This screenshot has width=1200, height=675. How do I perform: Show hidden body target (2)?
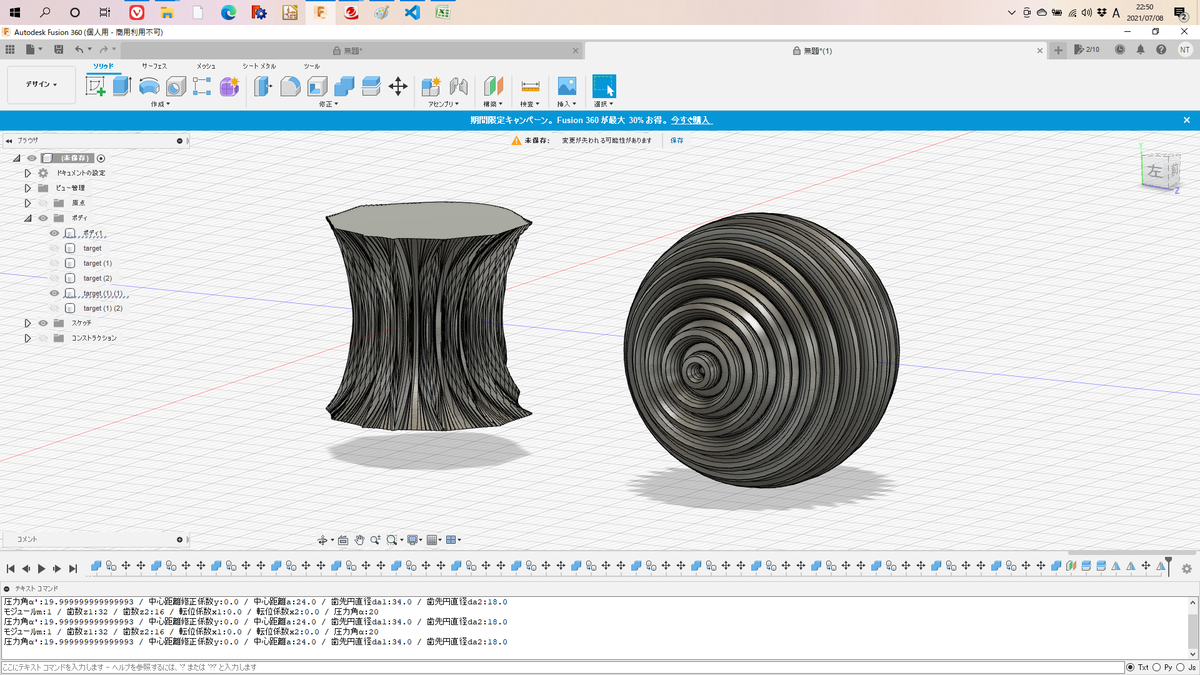click(55, 278)
